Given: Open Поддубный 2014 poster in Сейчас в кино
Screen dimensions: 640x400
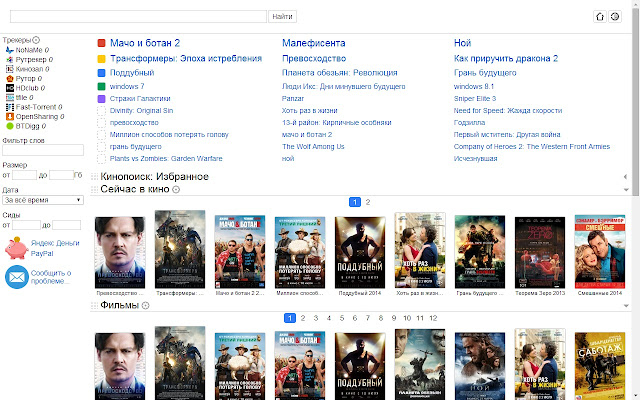Looking at the screenshot, I should coord(360,252).
